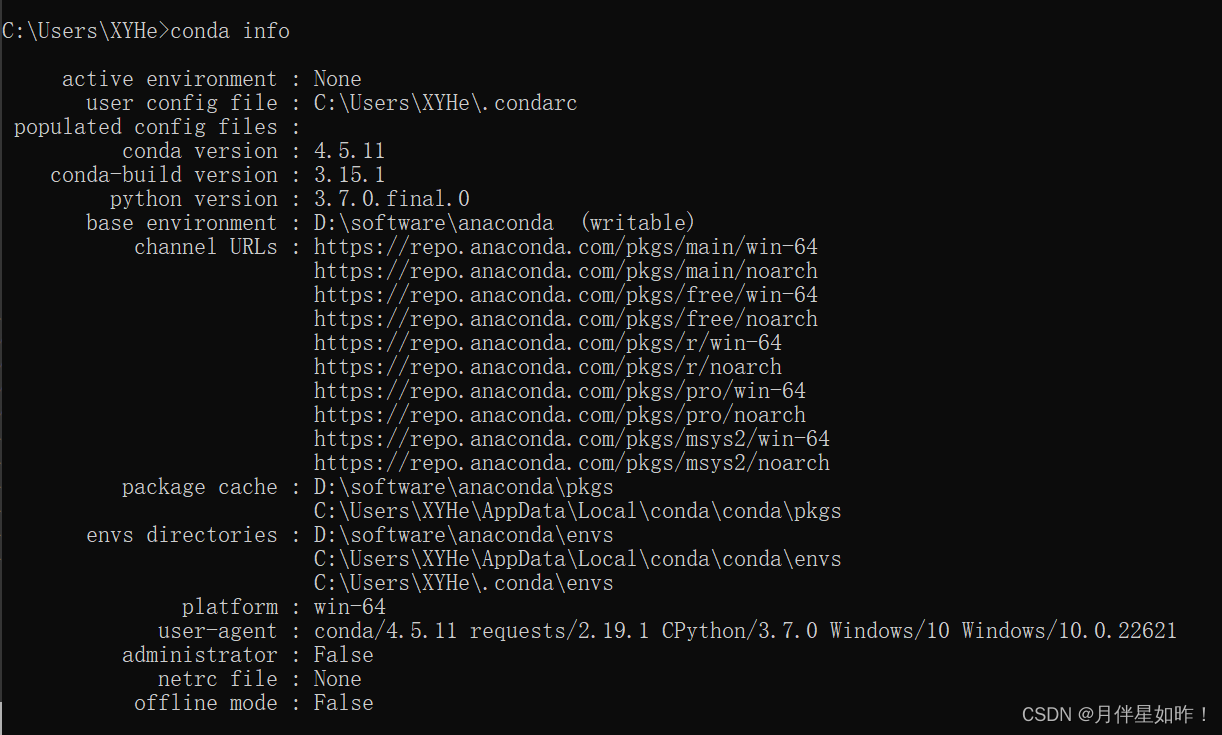
Task: Click the pkgs/msys2/noarch channel URL
Action: pos(572,463)
